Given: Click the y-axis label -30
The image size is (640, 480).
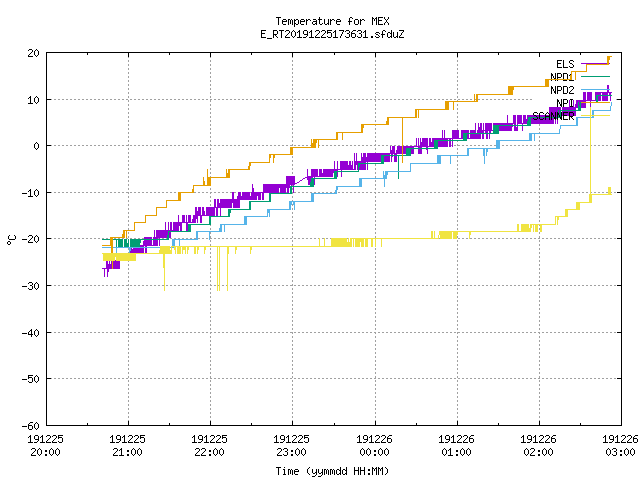Looking at the screenshot, I should point(30,286).
